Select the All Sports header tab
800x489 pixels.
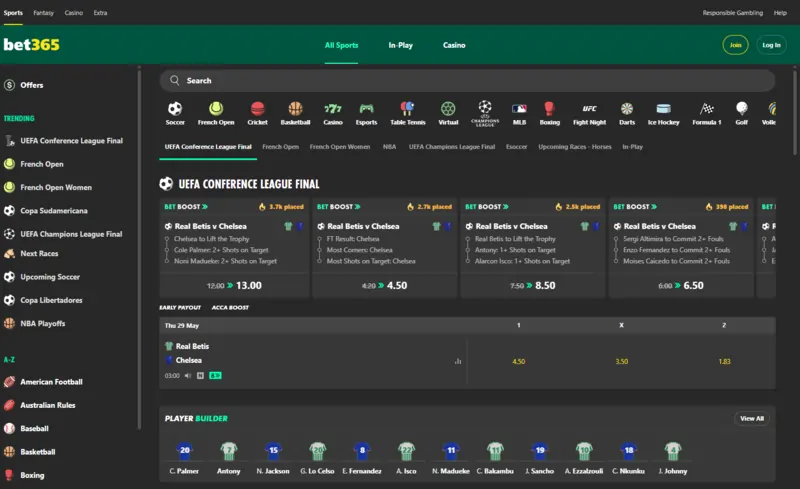(x=341, y=45)
